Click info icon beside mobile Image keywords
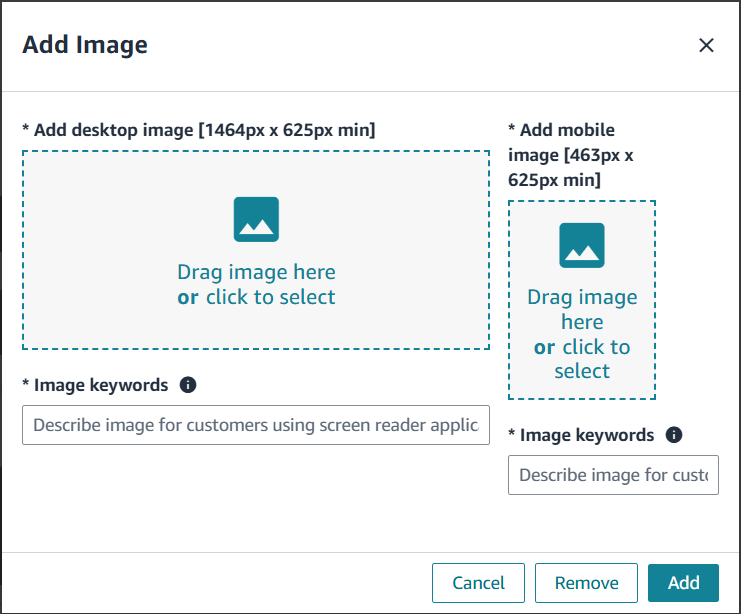Screen dimensions: 741x614 click(674, 435)
